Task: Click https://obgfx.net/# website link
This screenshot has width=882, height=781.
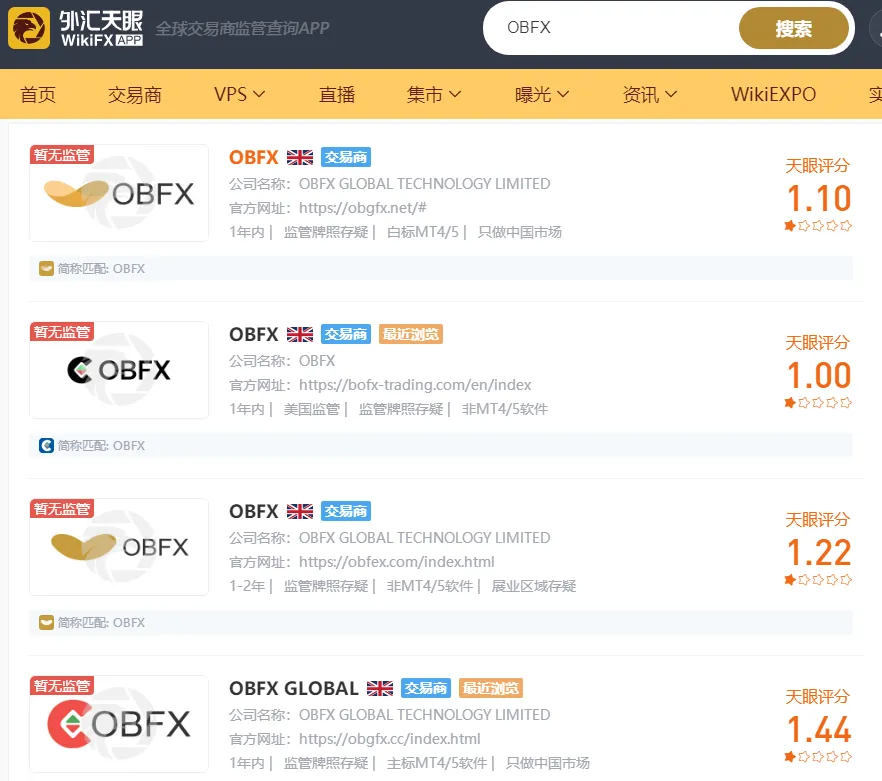Action: (x=363, y=208)
